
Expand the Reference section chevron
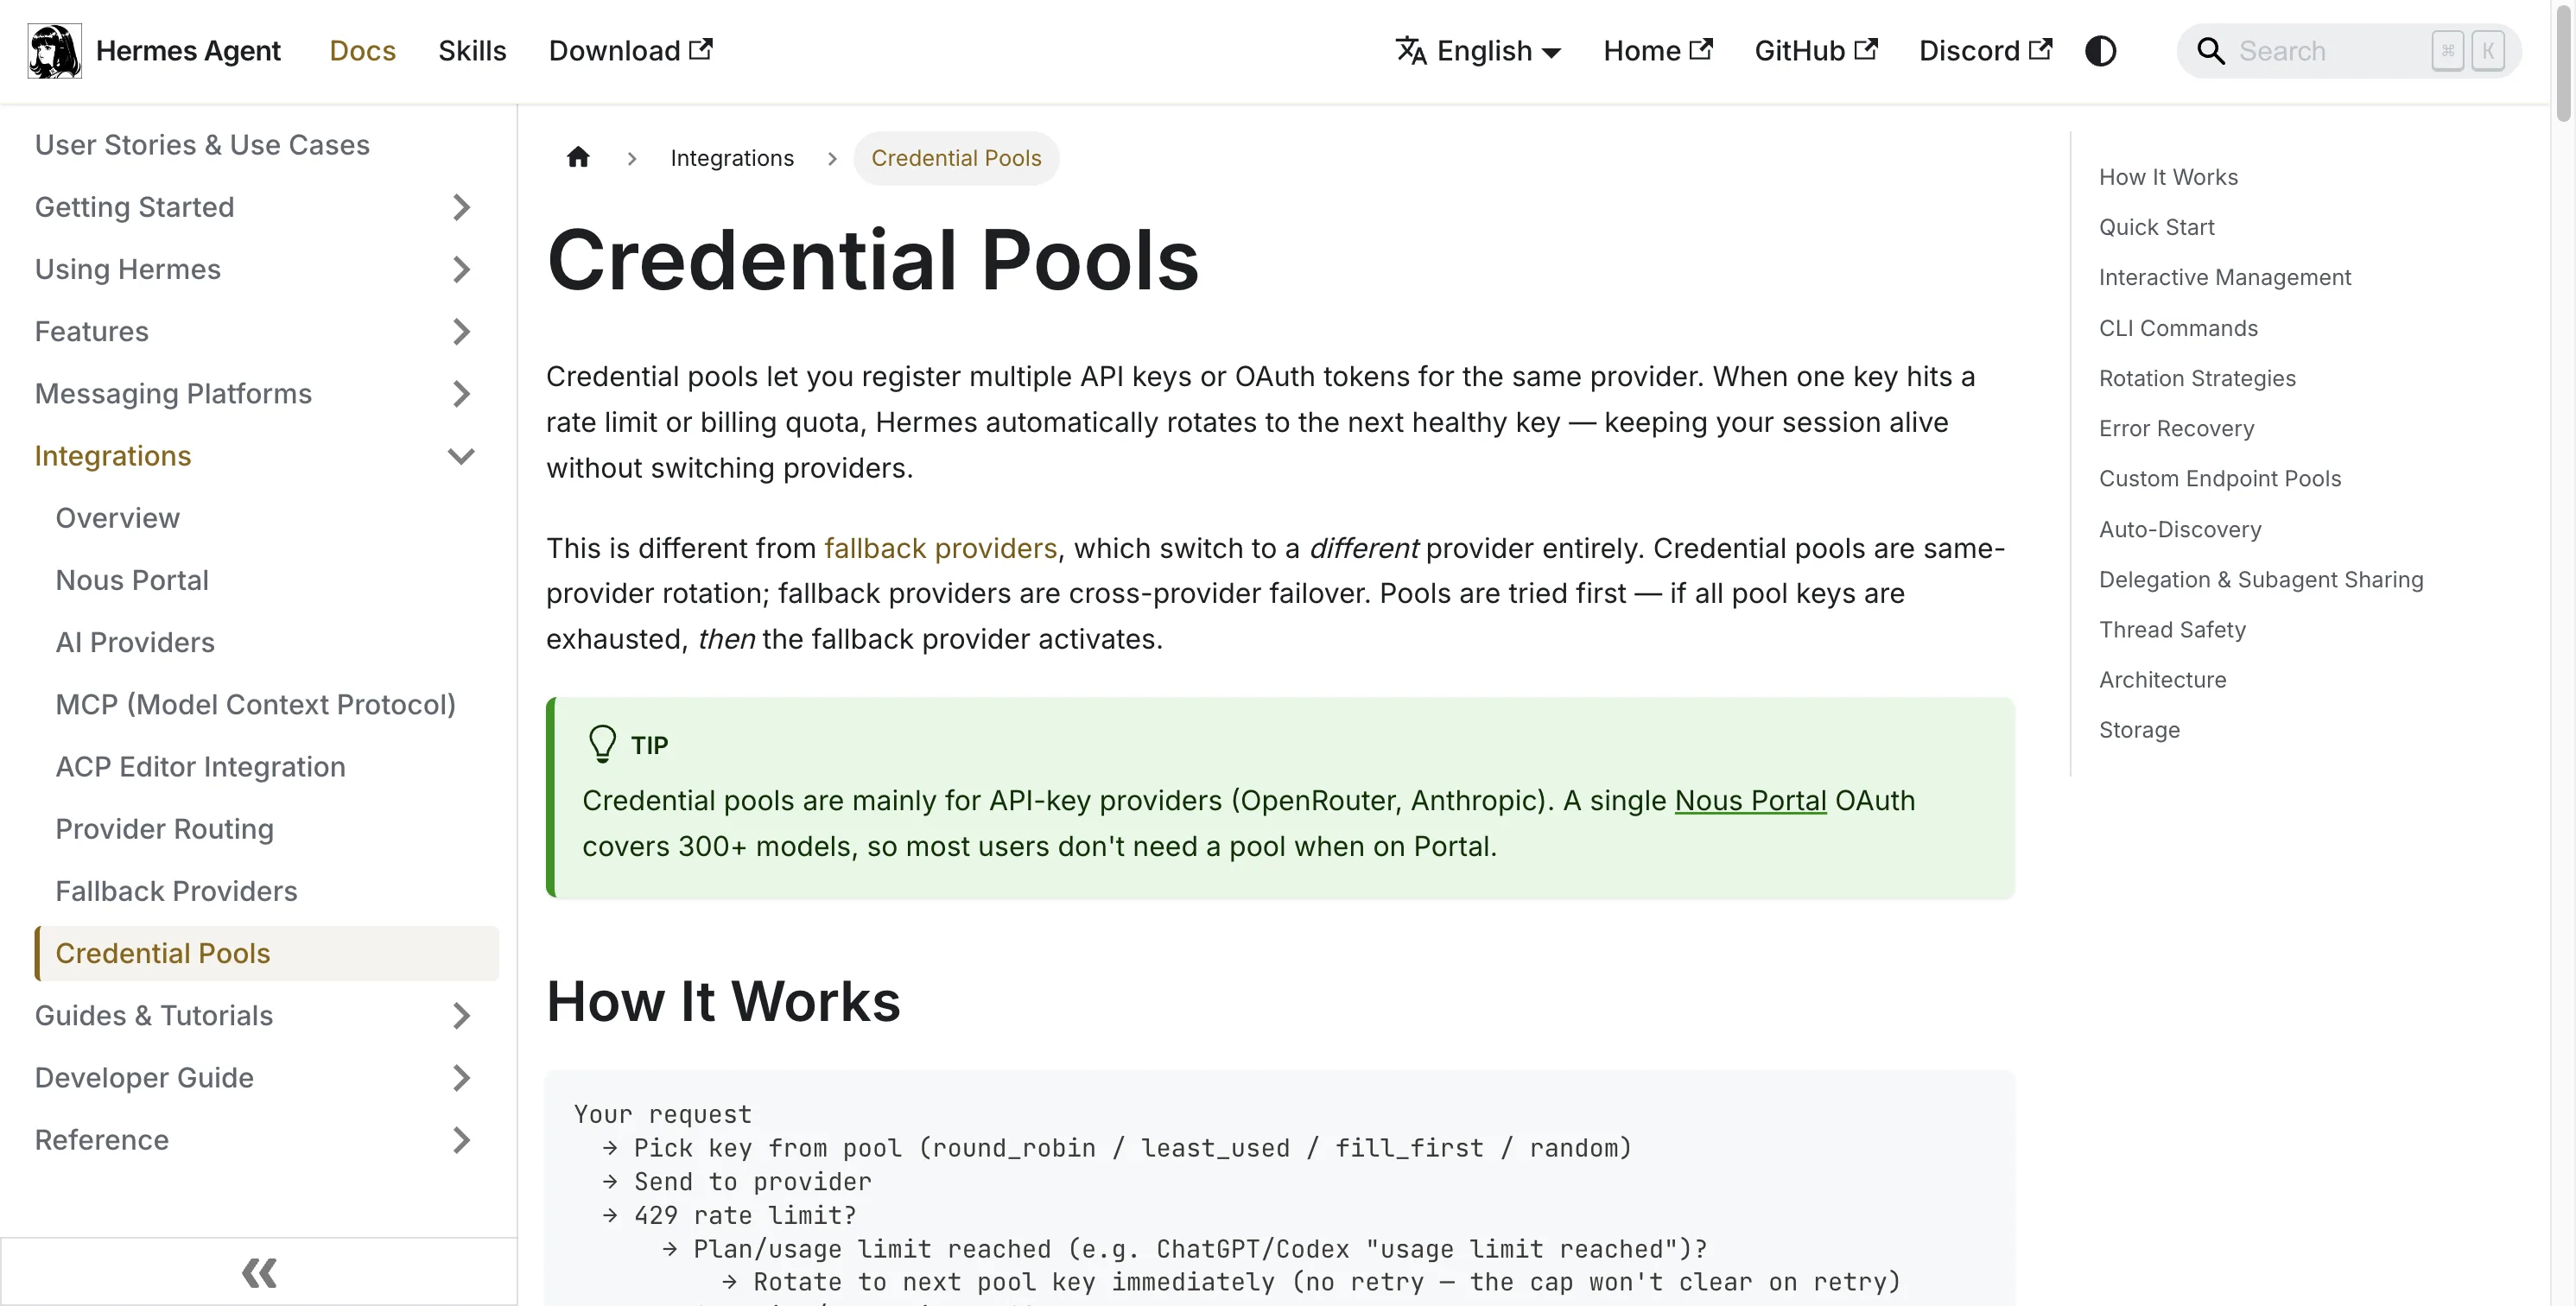(x=461, y=1139)
